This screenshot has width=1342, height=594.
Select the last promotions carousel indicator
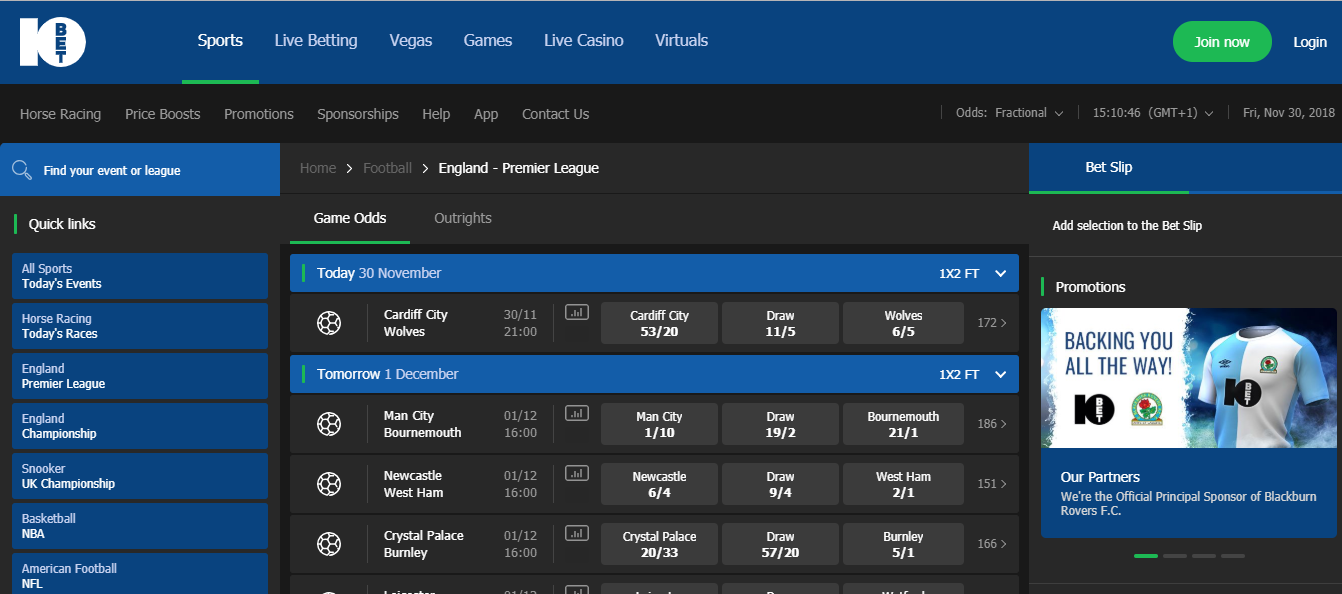pos(1233,555)
